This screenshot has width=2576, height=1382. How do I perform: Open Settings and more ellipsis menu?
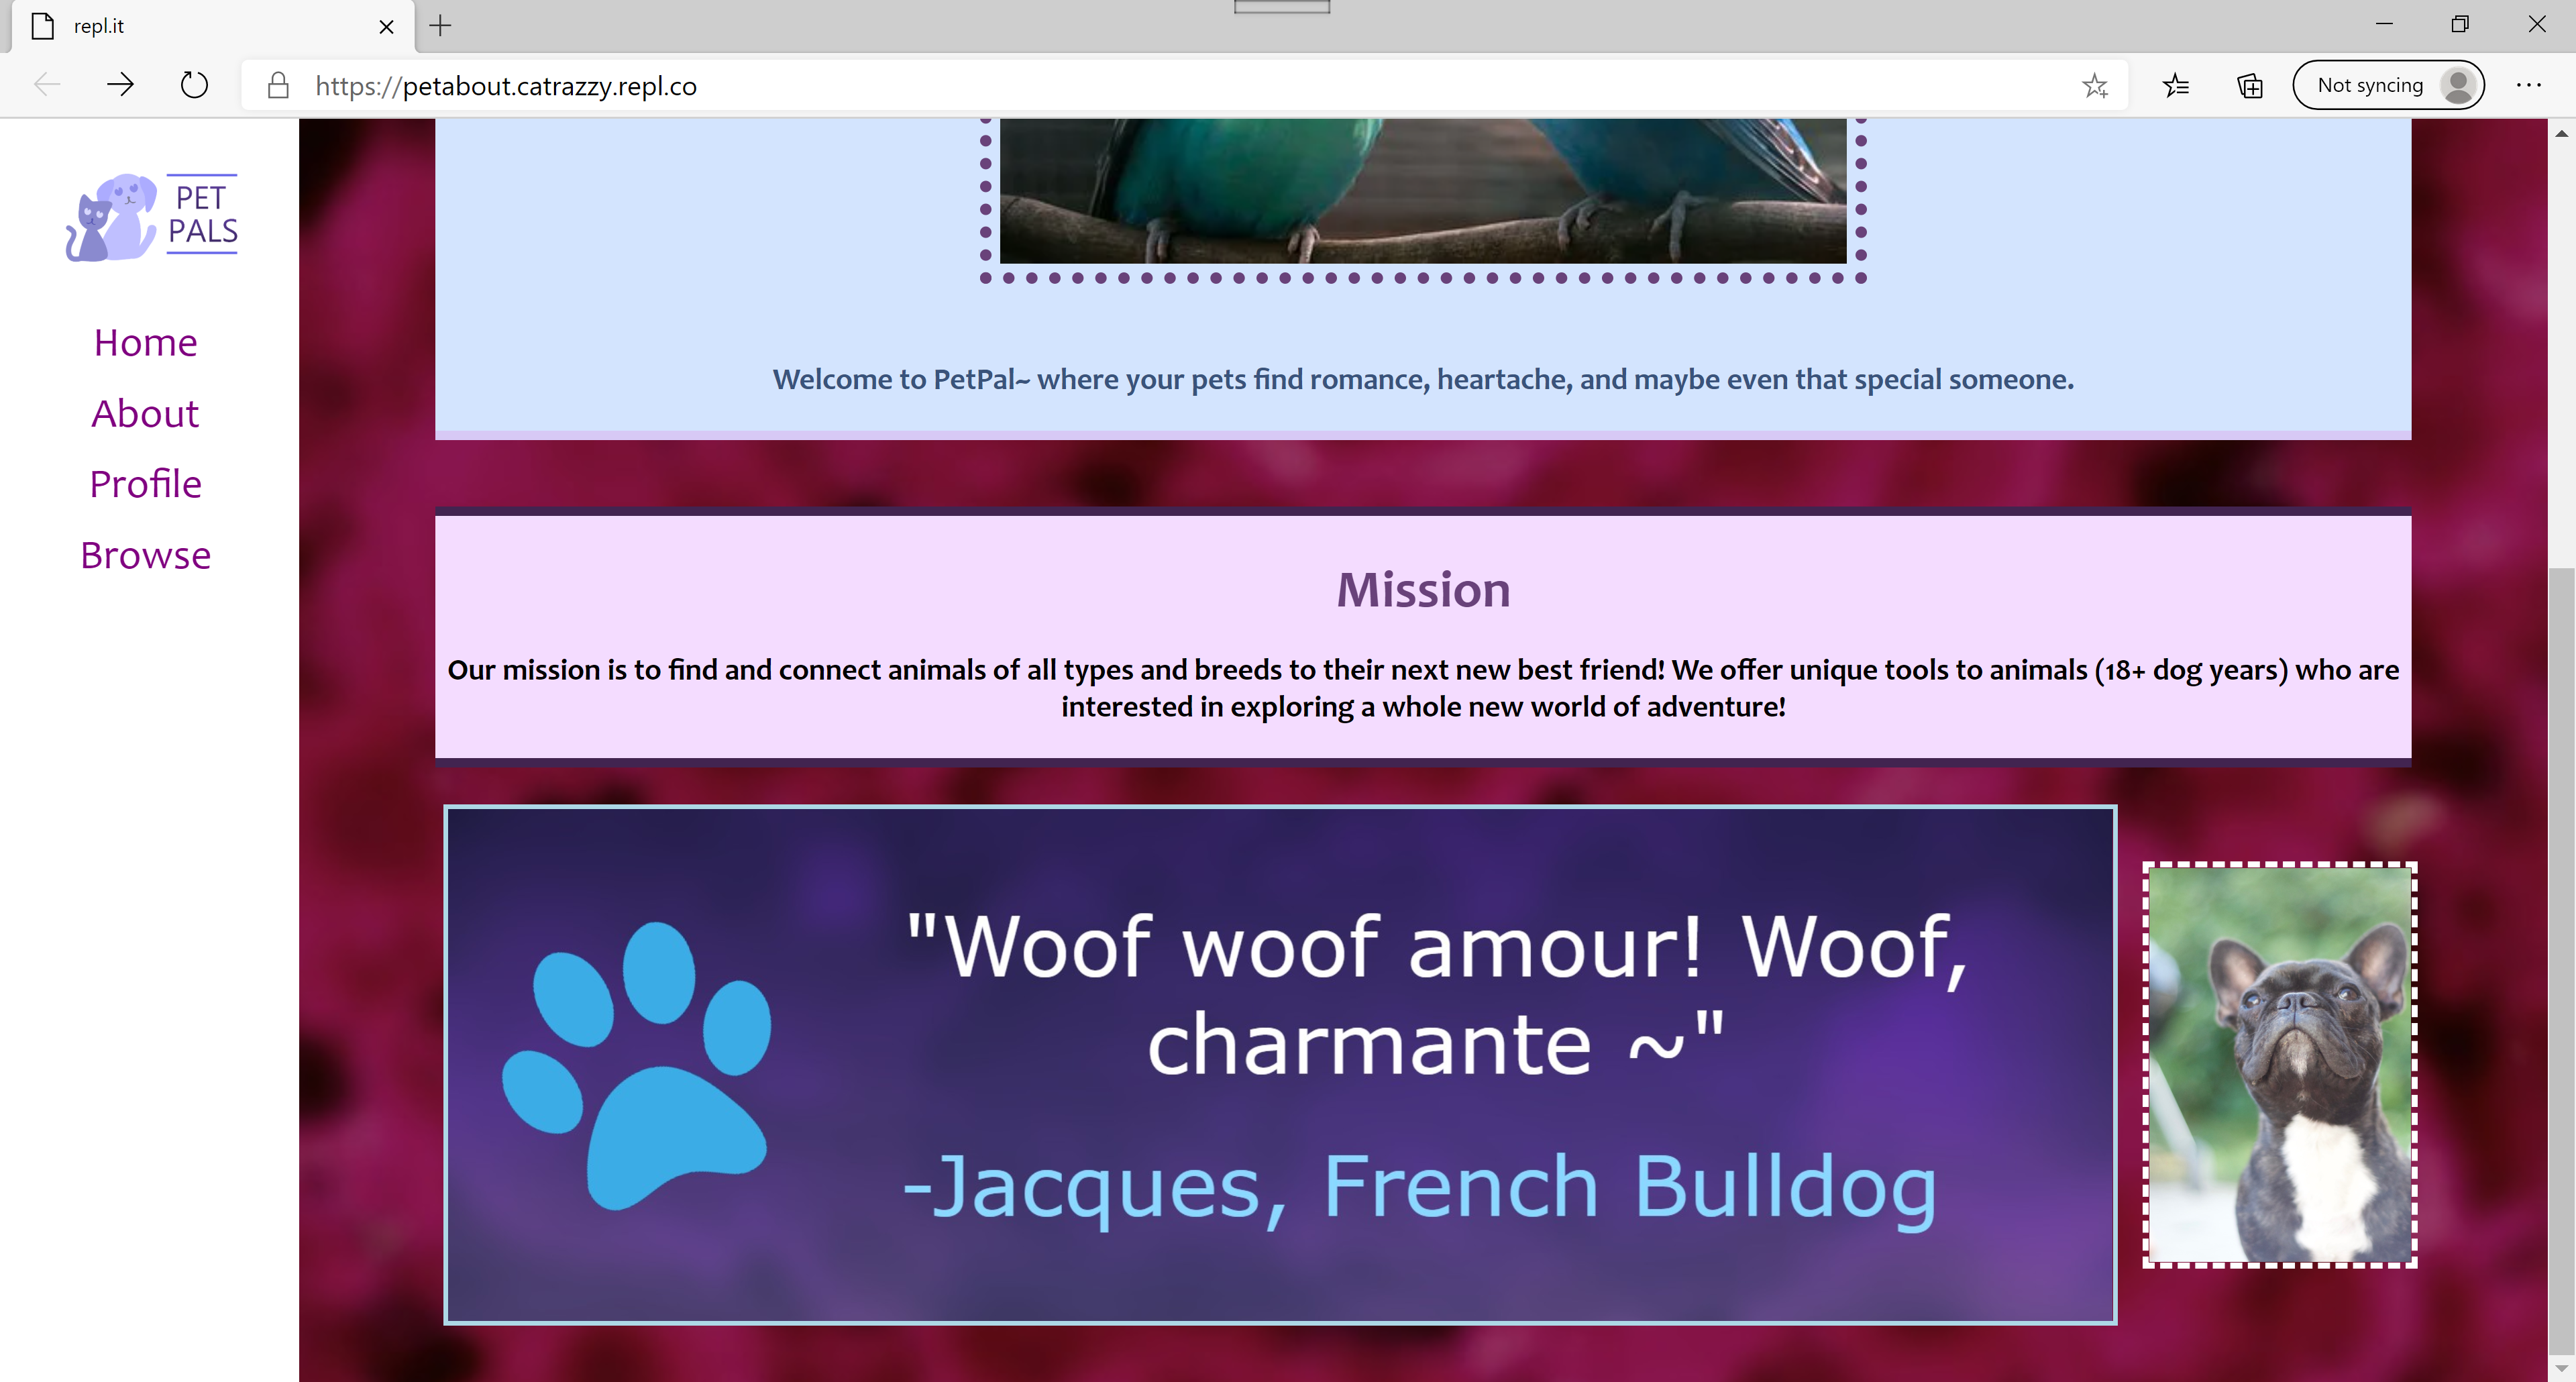click(x=2528, y=86)
